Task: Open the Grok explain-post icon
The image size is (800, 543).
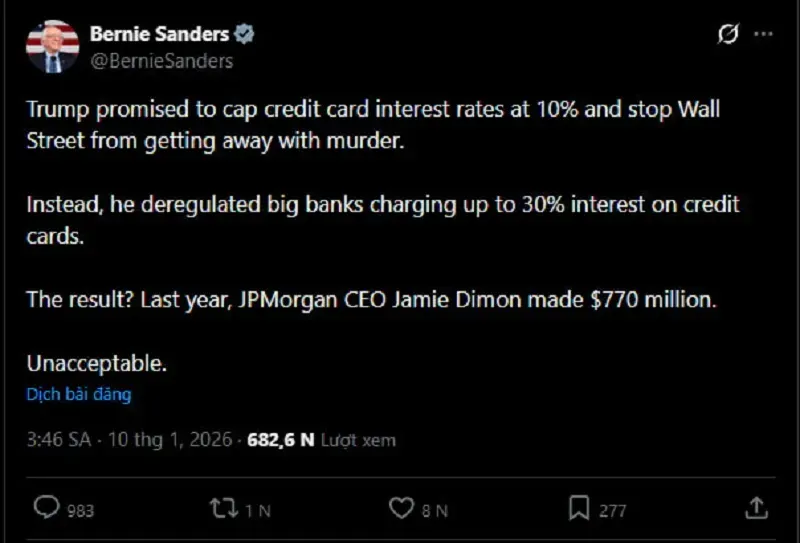Action: pos(729,35)
